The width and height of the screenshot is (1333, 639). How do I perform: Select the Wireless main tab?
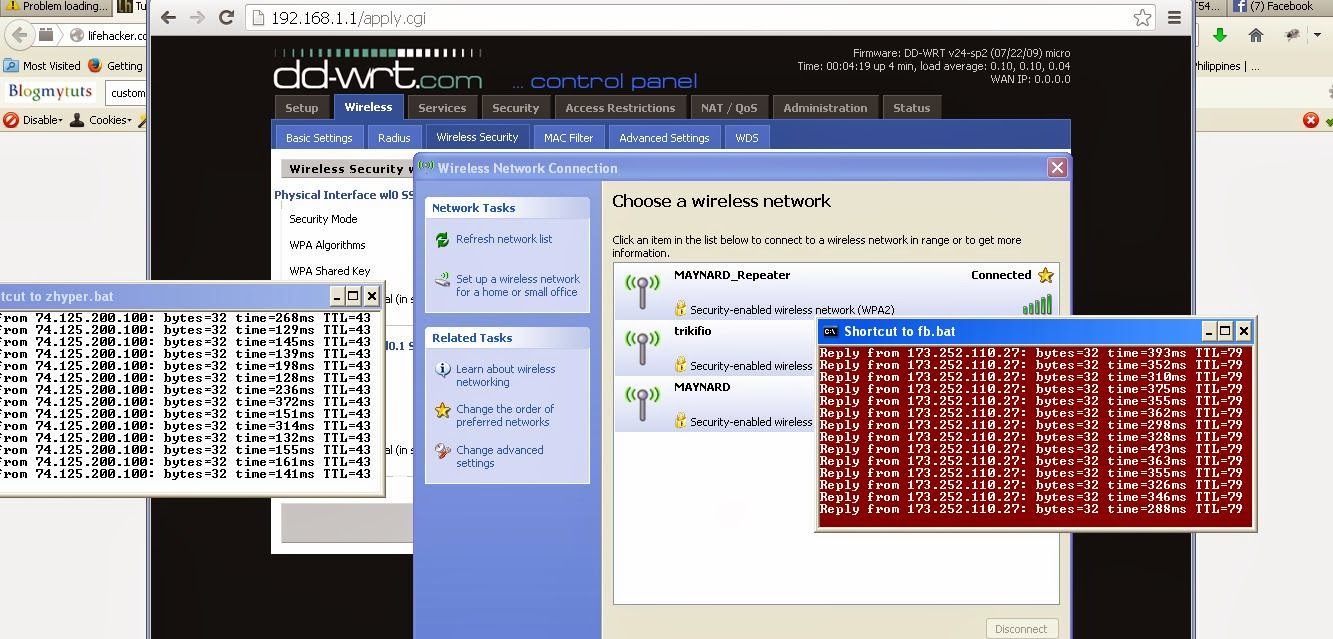[x=368, y=107]
